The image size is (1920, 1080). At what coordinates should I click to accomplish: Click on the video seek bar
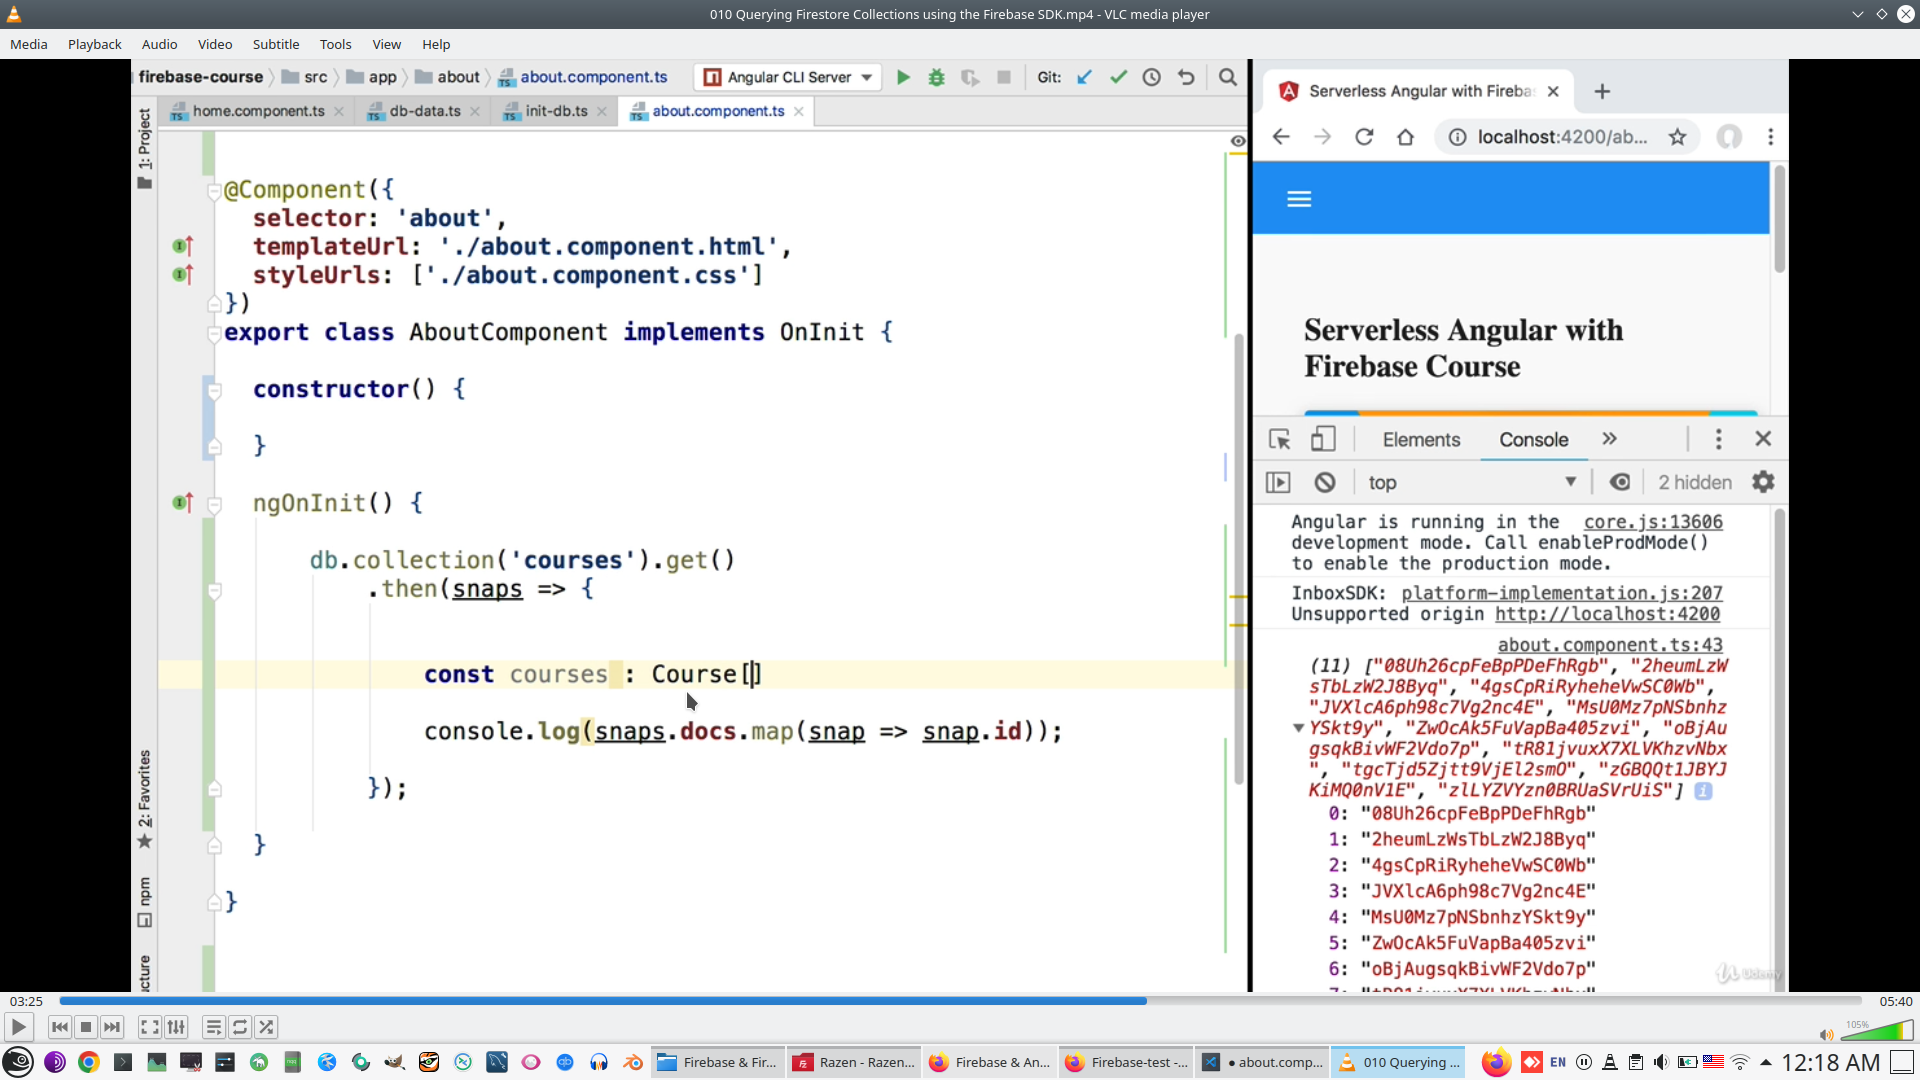(x=960, y=1001)
